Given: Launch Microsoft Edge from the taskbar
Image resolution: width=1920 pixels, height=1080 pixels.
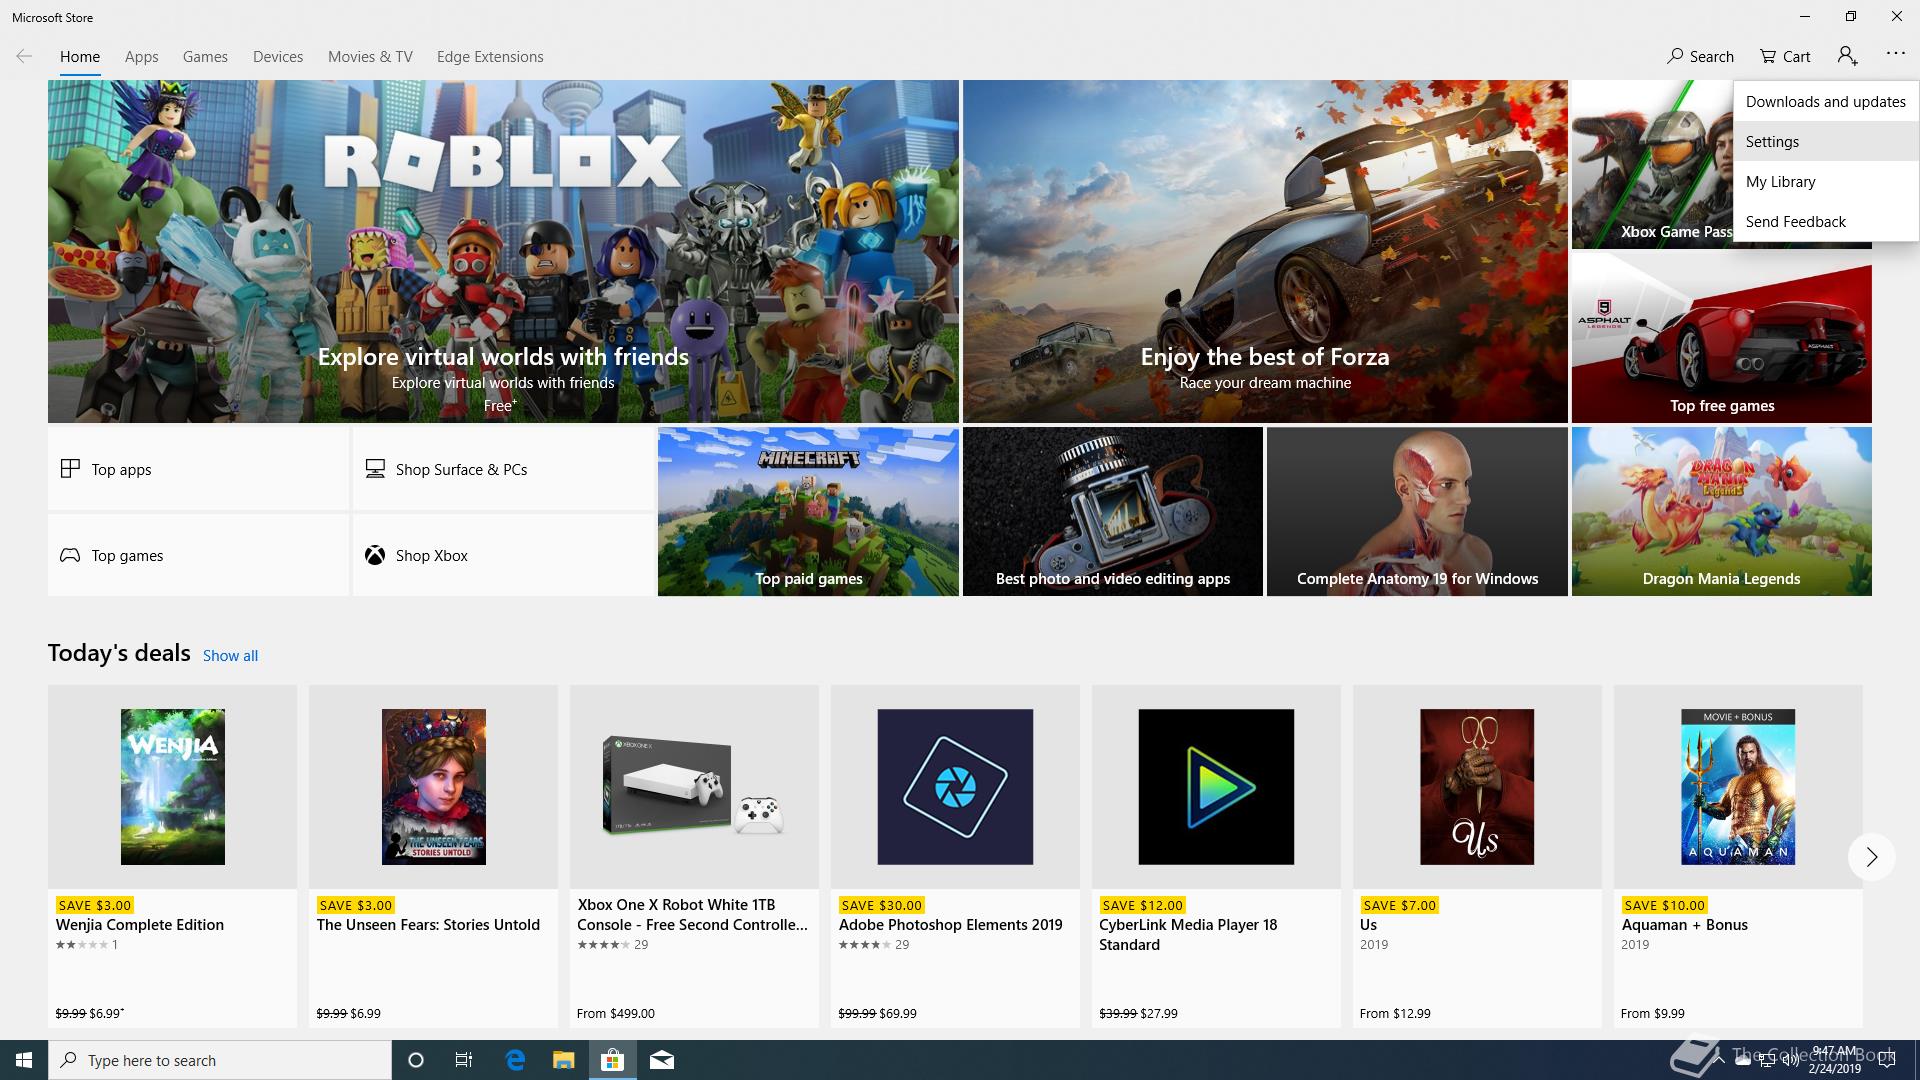Looking at the screenshot, I should pyautogui.click(x=515, y=1060).
